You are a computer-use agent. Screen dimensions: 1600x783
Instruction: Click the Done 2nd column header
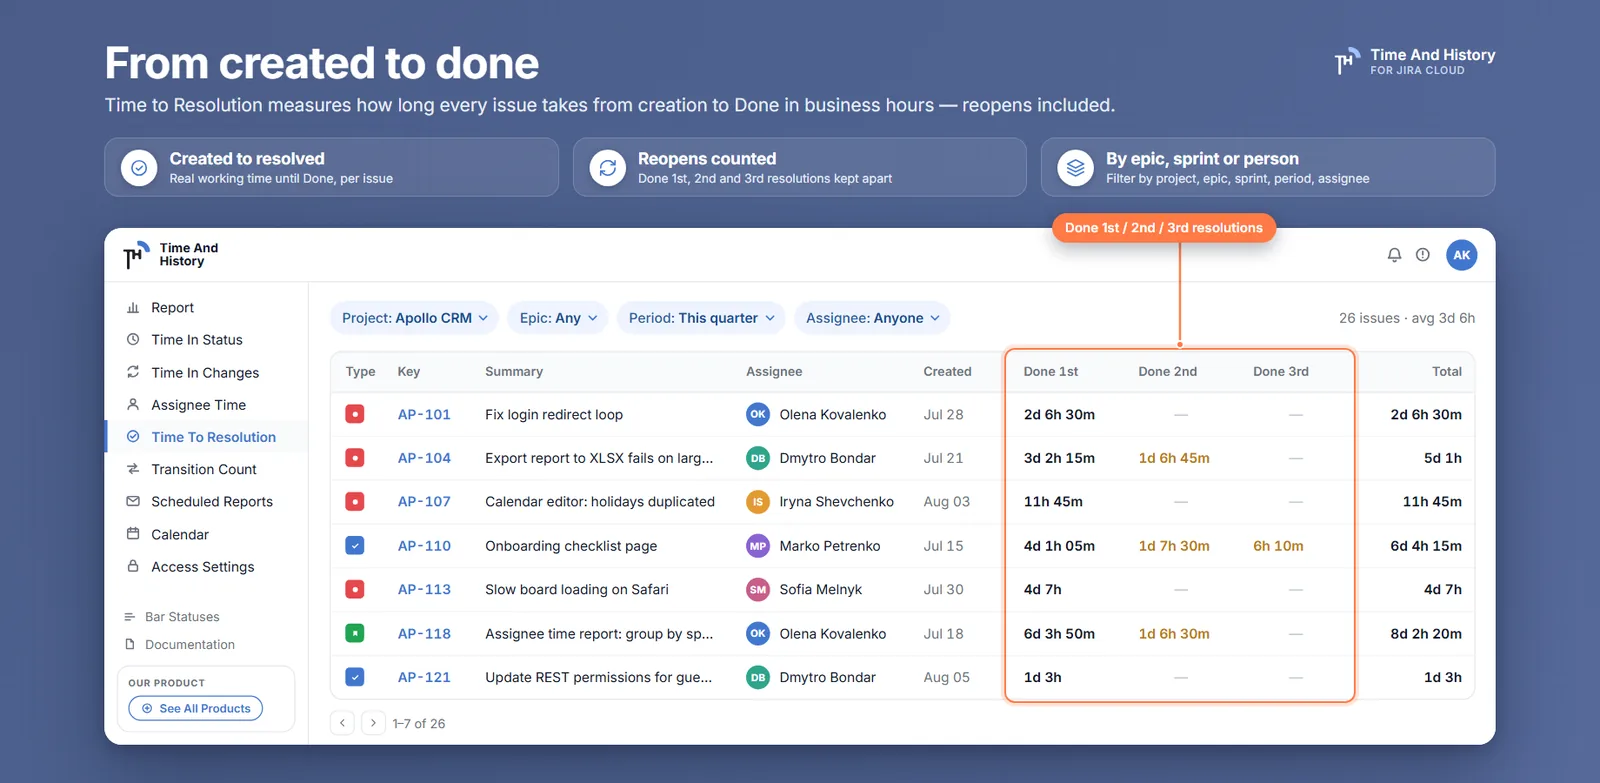[x=1167, y=371]
